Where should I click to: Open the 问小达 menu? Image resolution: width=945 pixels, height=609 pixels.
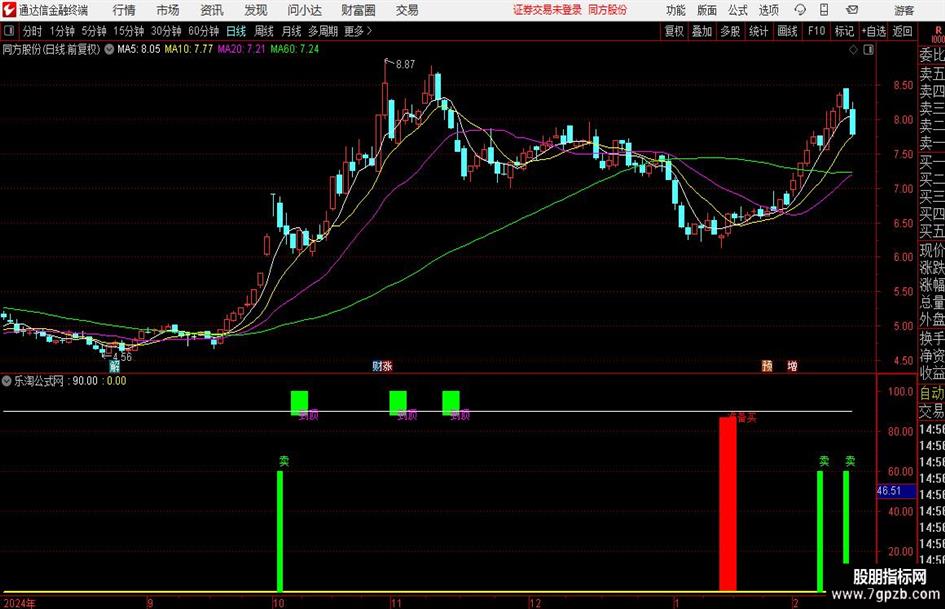tap(304, 10)
